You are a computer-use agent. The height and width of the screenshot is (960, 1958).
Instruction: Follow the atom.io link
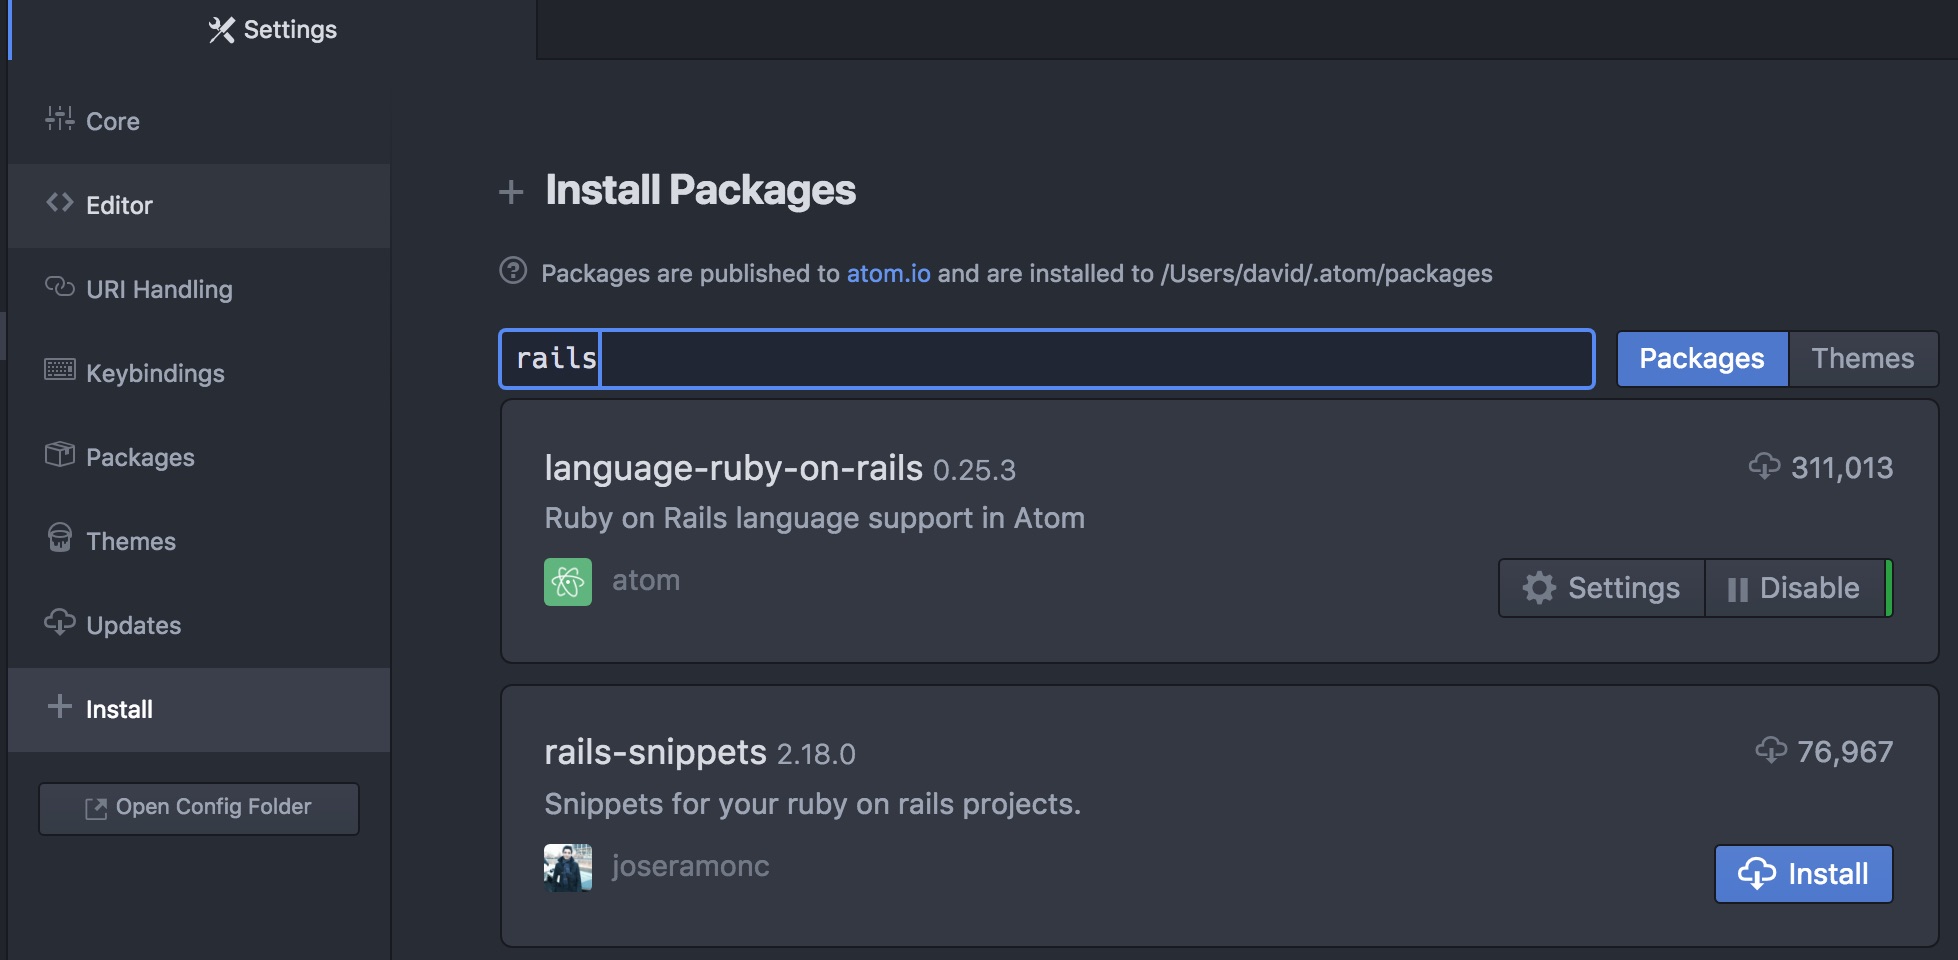888,274
